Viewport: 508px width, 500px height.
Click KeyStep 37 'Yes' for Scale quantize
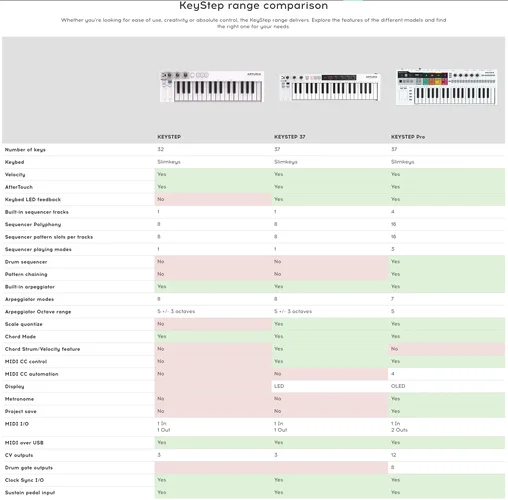coord(278,324)
